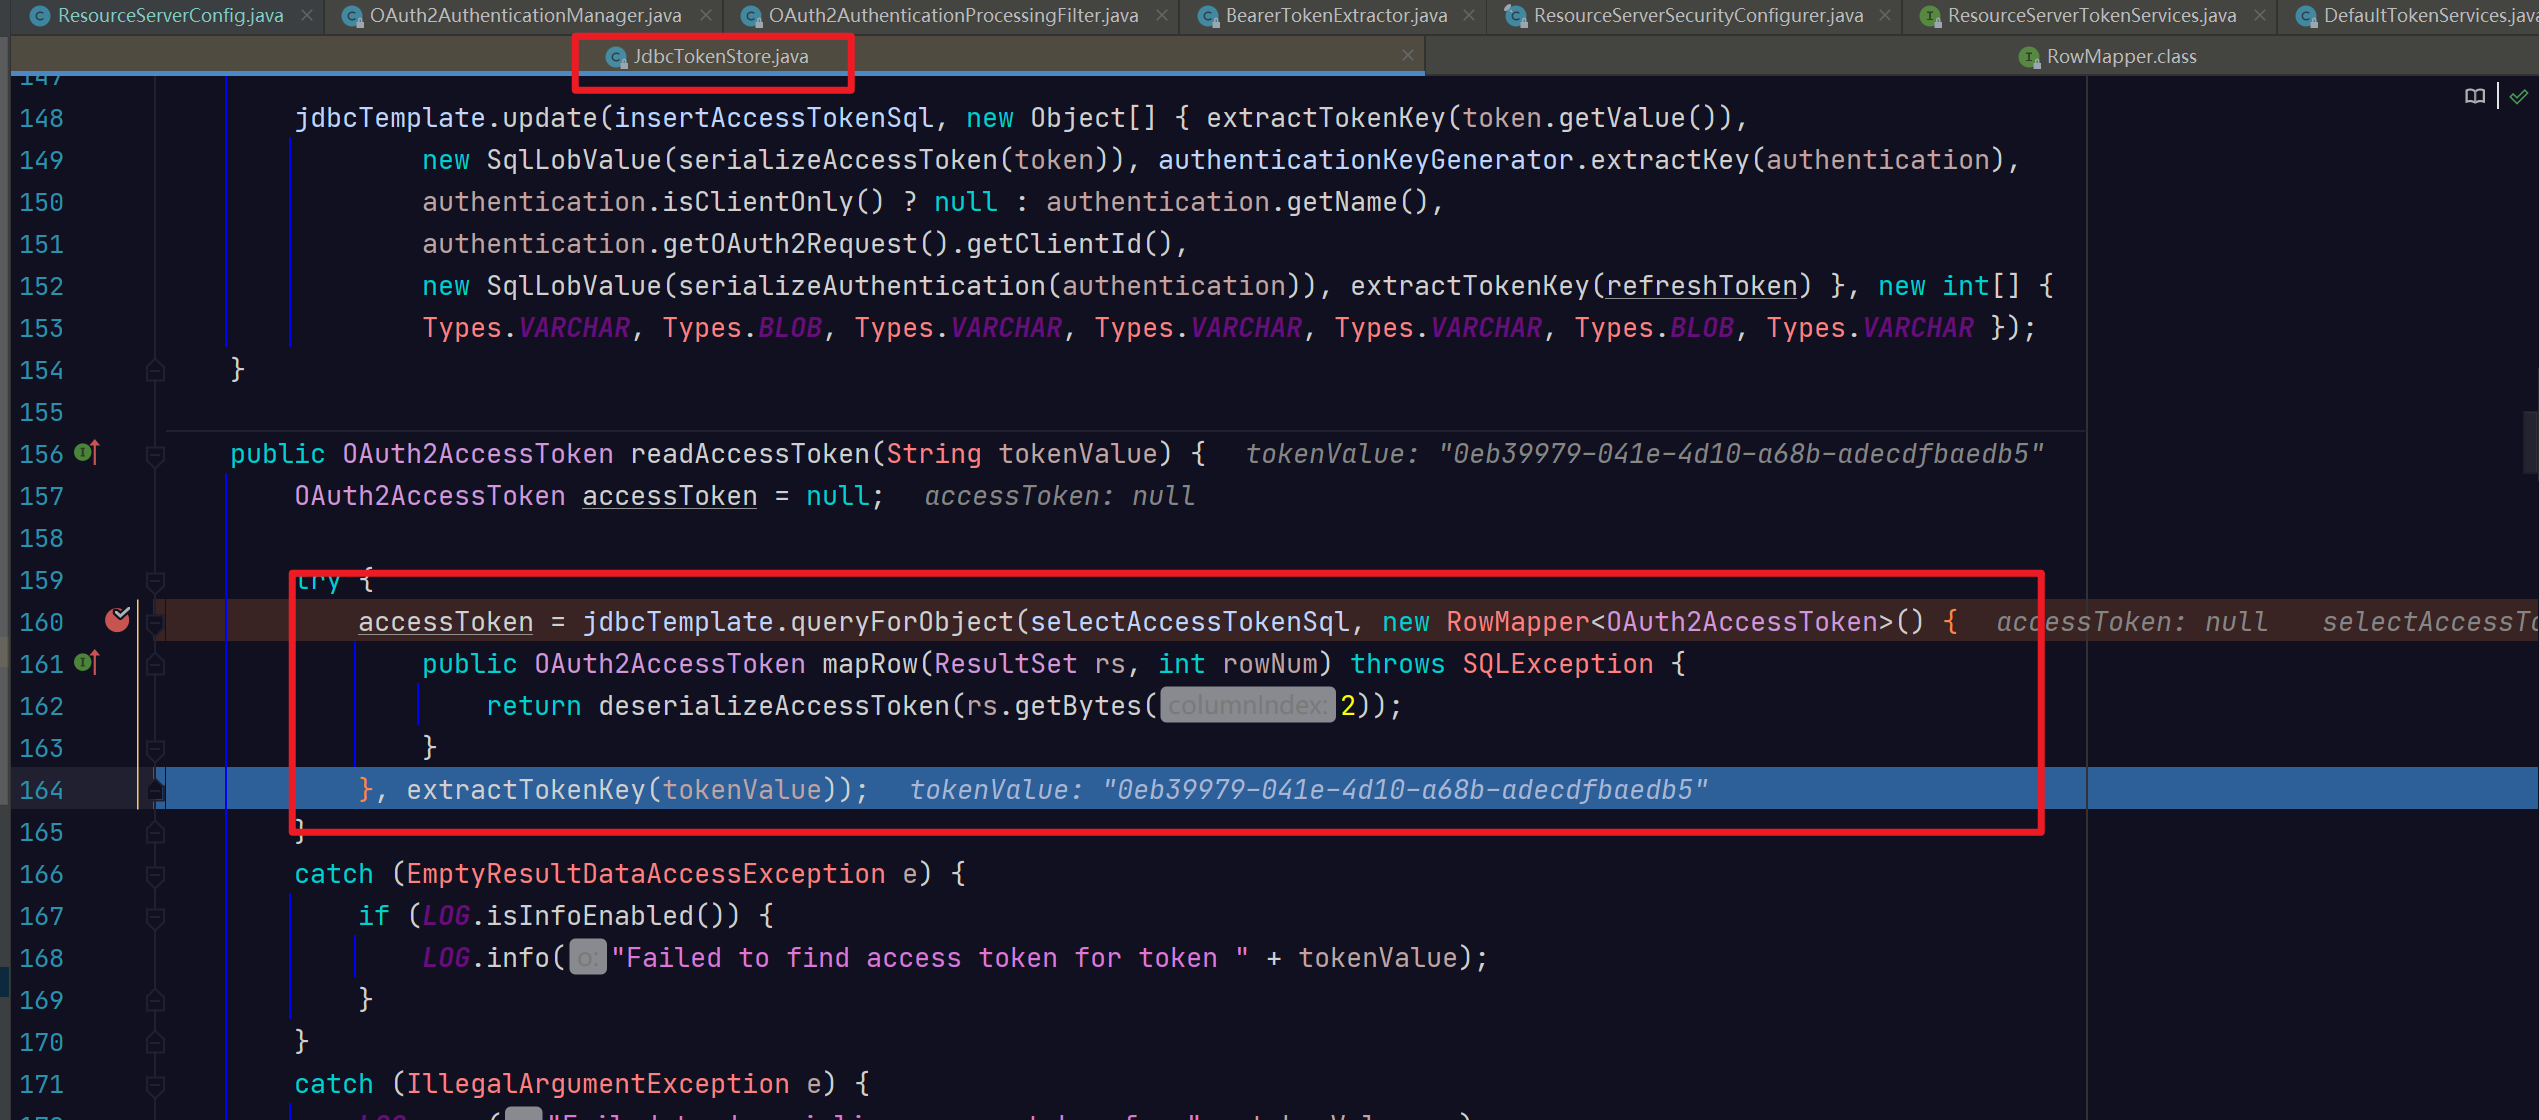Screen dimensions: 2539x1120
Task: Close the BearerTokenExtractor.java tab
Action: pyautogui.click(x=1468, y=16)
